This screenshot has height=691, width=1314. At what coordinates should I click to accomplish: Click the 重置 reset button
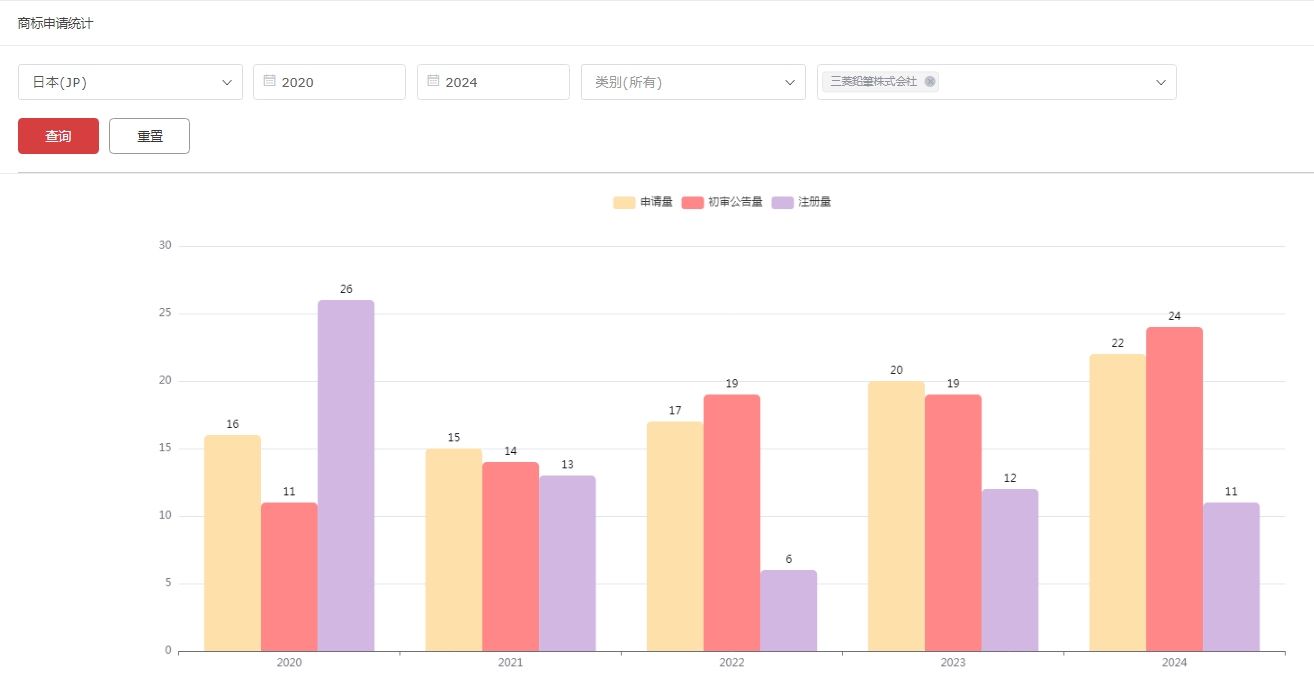149,136
